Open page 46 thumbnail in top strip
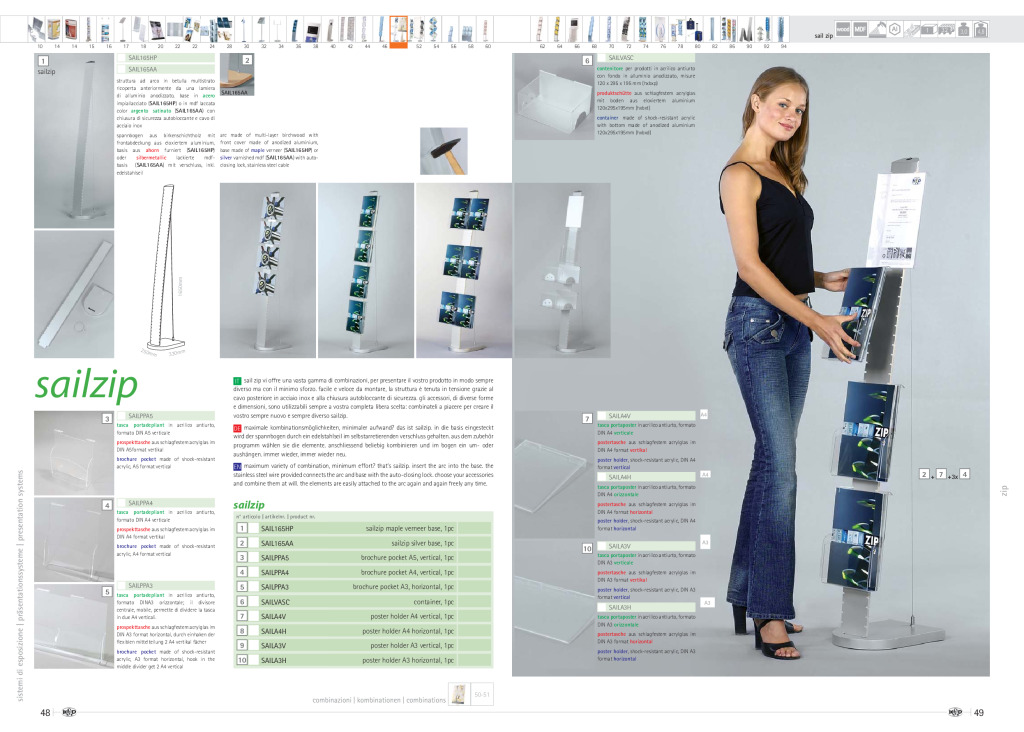The image size is (1024, 732). point(381,29)
